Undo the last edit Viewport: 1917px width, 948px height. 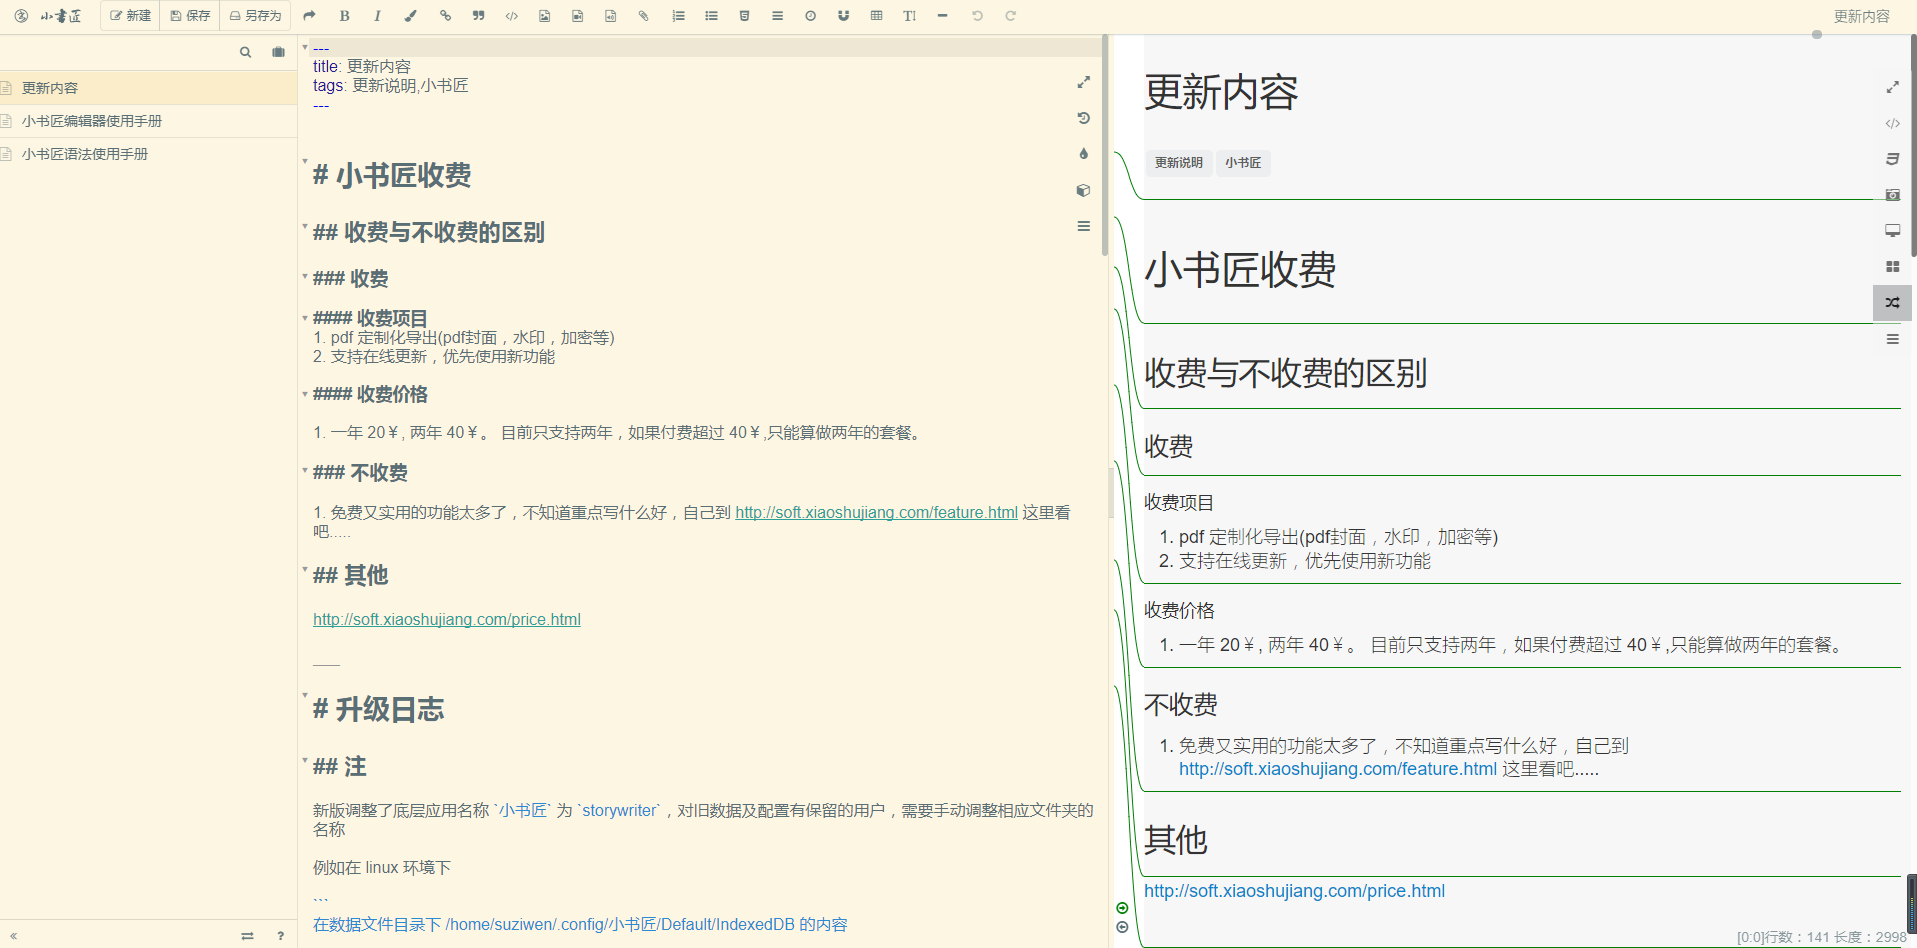tap(977, 16)
